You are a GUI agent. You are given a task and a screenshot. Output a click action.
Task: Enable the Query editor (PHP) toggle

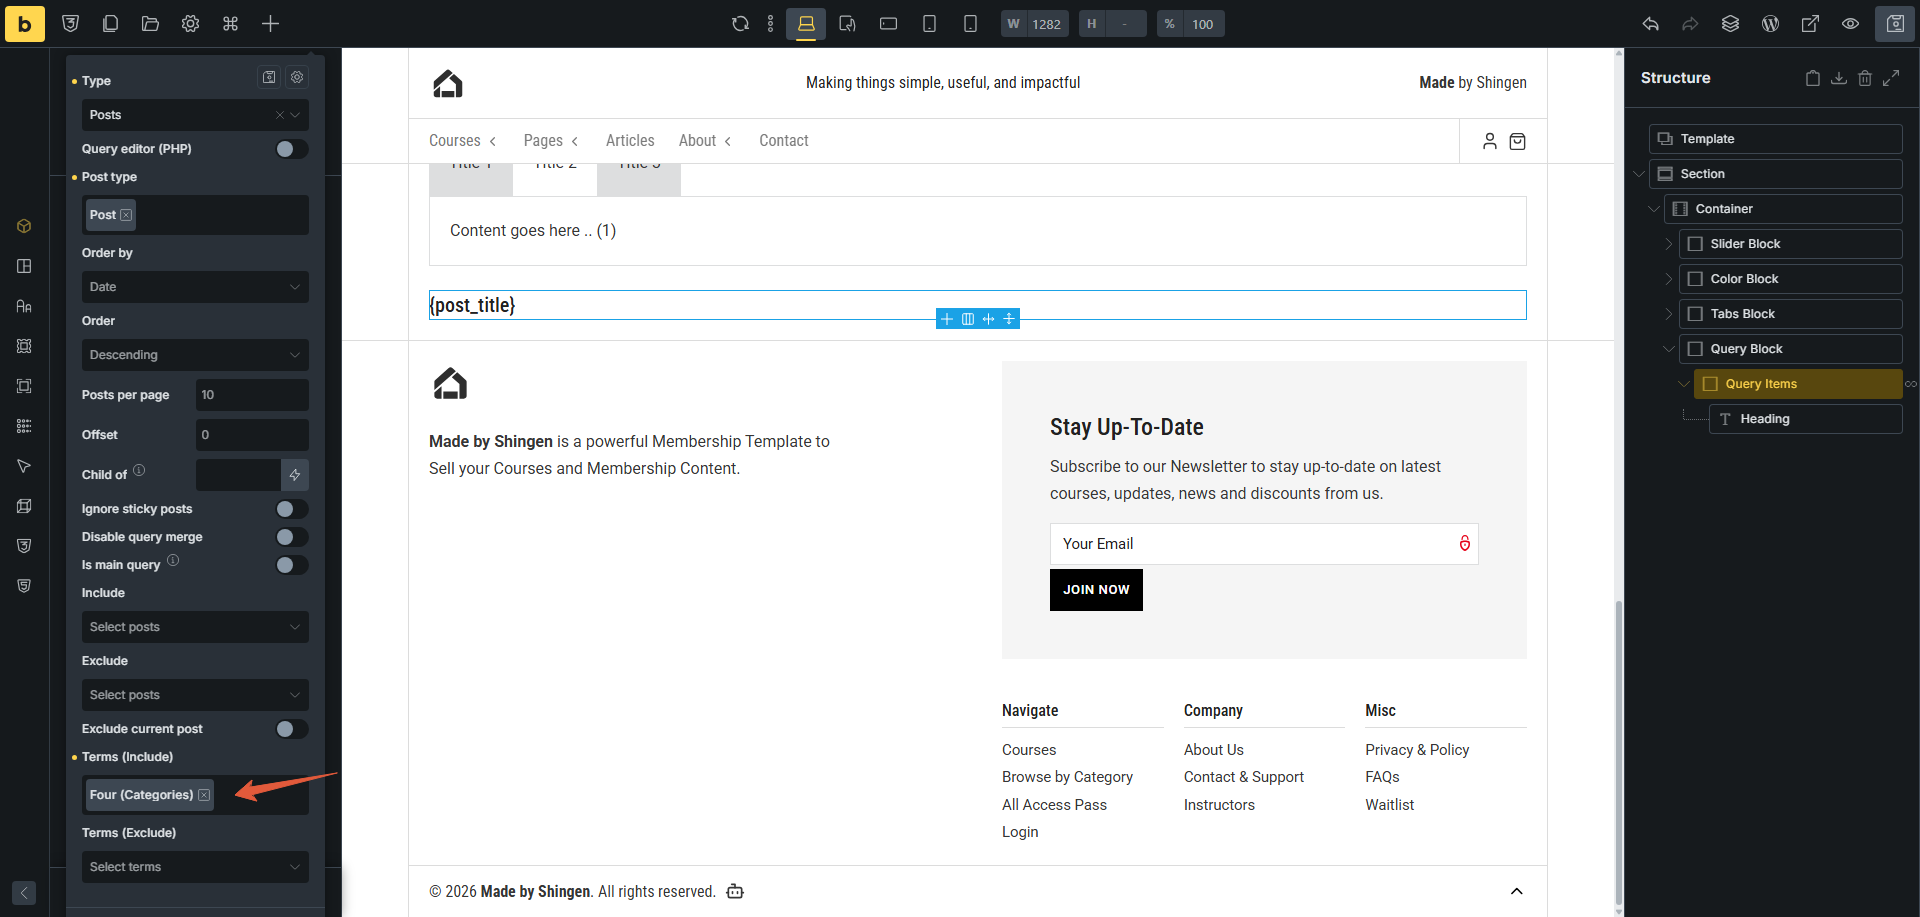tap(291, 149)
